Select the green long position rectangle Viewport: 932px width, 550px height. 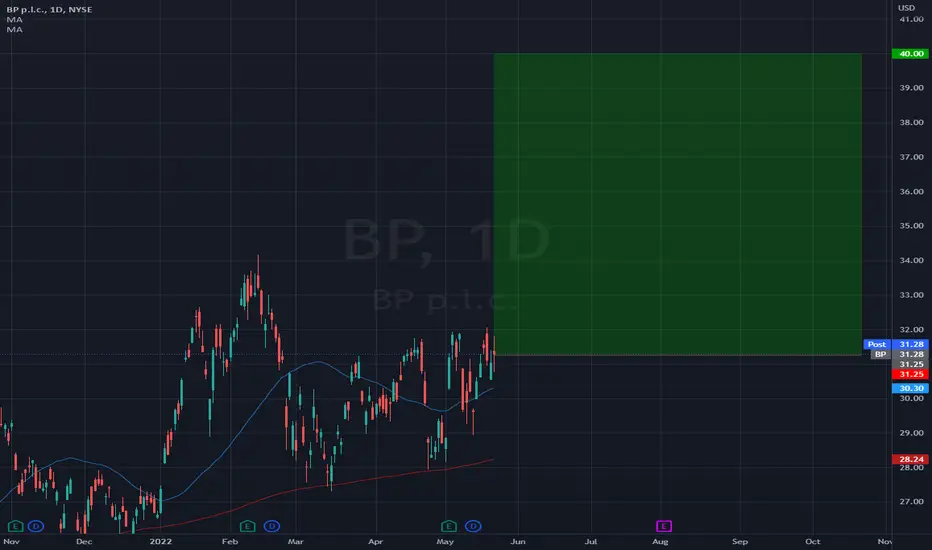tap(678, 205)
